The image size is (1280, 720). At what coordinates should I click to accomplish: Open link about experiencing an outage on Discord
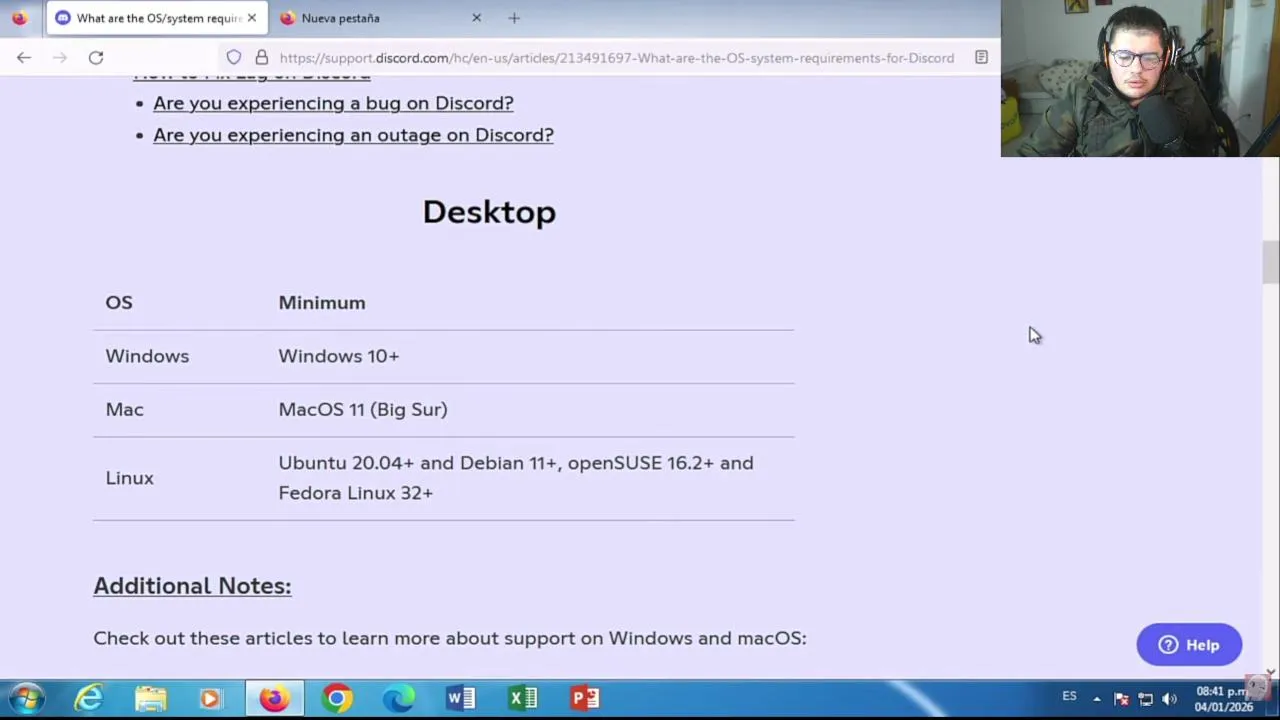(353, 135)
